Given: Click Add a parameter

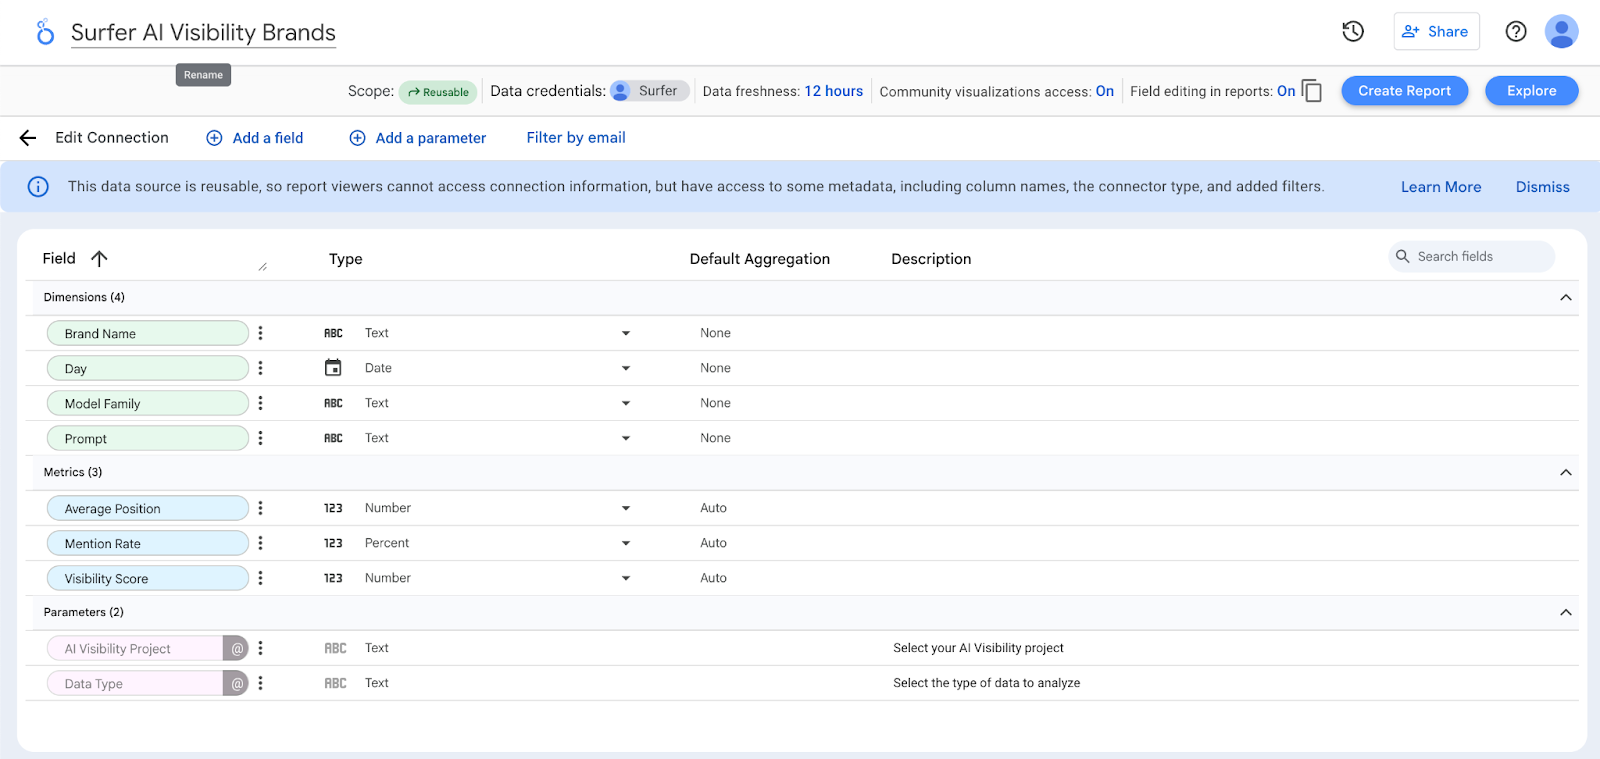Looking at the screenshot, I should tap(418, 138).
